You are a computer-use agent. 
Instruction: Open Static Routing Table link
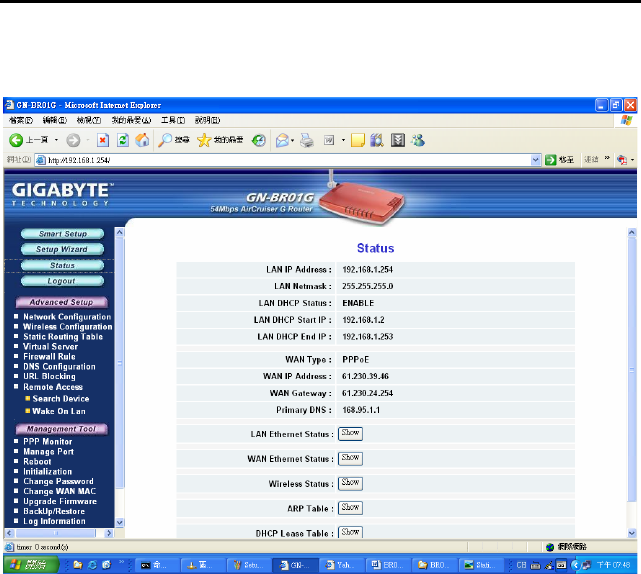pyautogui.click(x=63, y=337)
